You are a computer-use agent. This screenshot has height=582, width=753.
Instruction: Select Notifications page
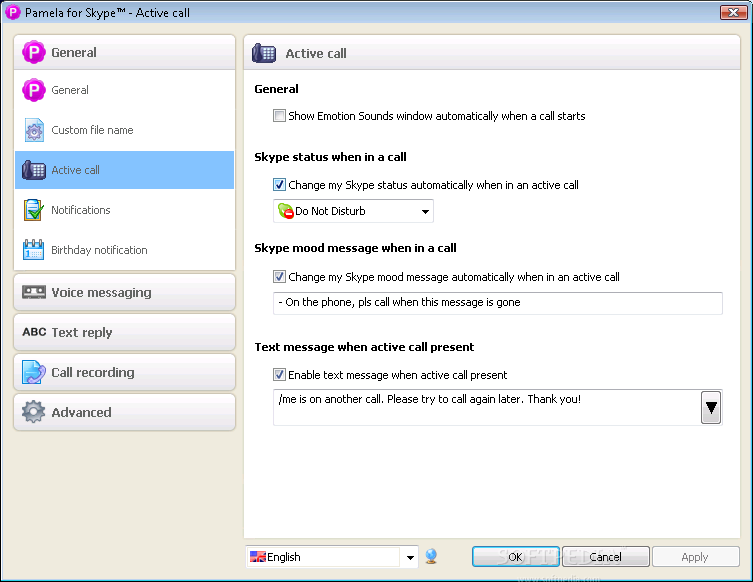pos(125,210)
